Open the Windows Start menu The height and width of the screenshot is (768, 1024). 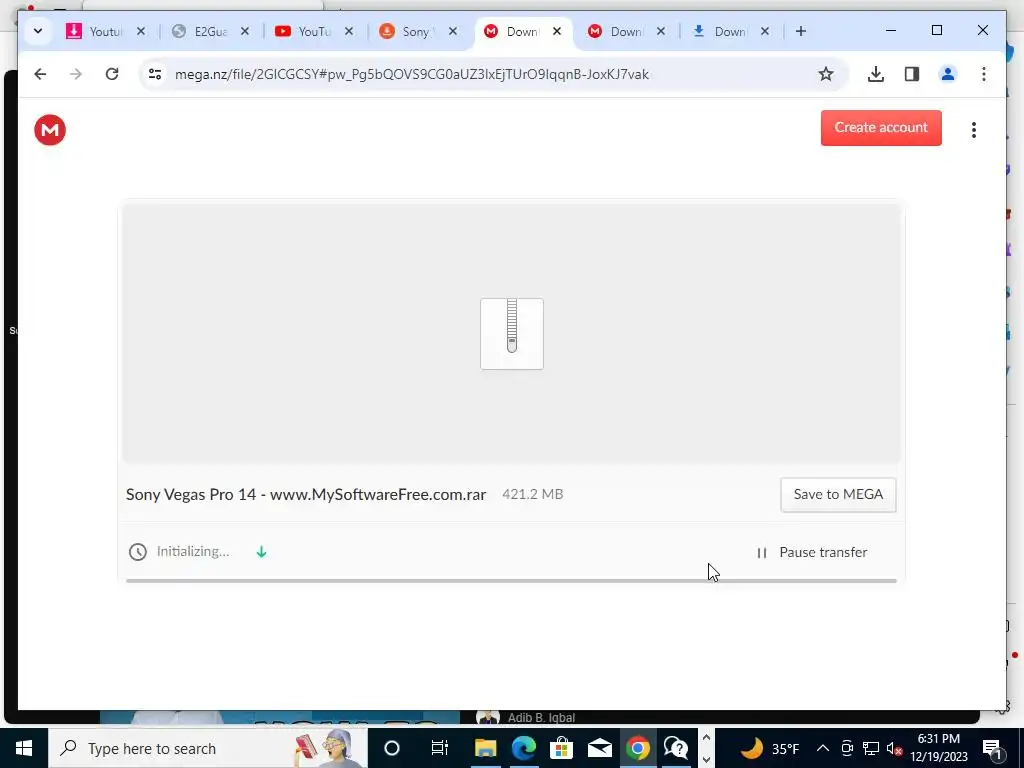coord(24,748)
